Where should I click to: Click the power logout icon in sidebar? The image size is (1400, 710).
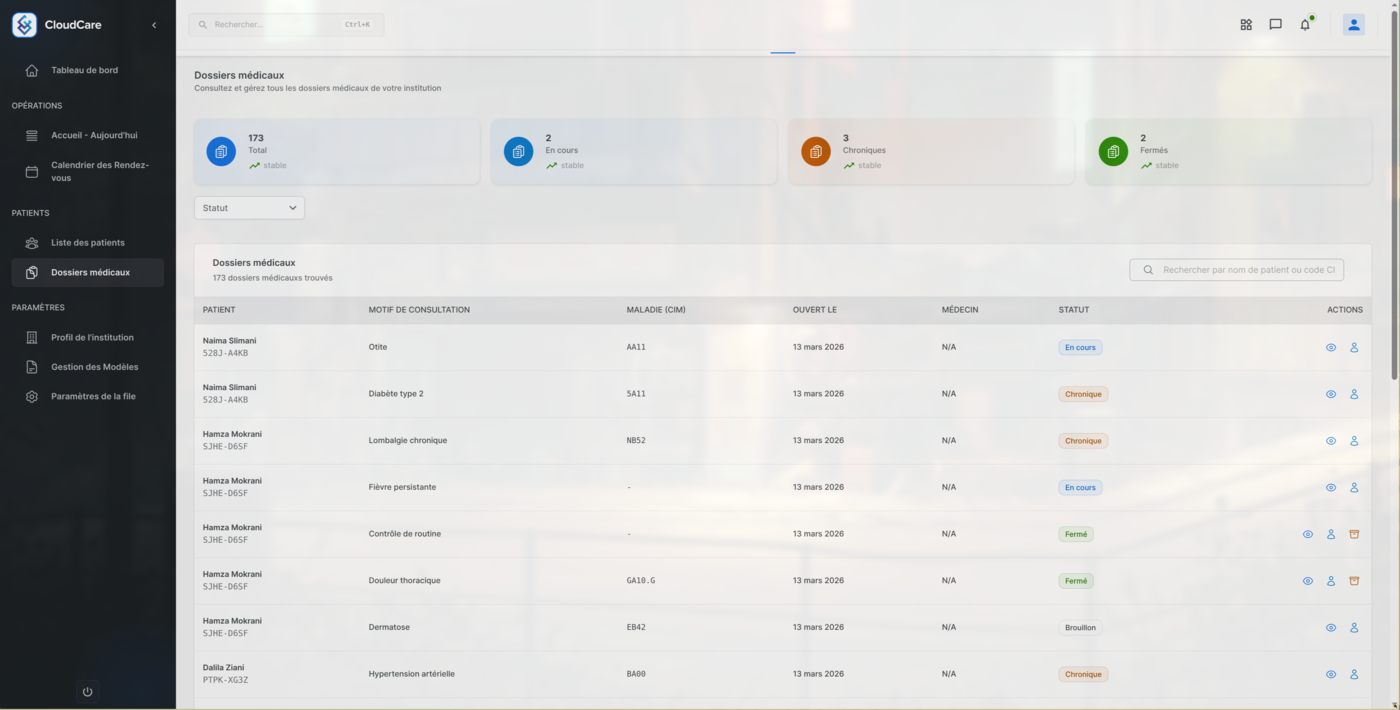pos(87,692)
